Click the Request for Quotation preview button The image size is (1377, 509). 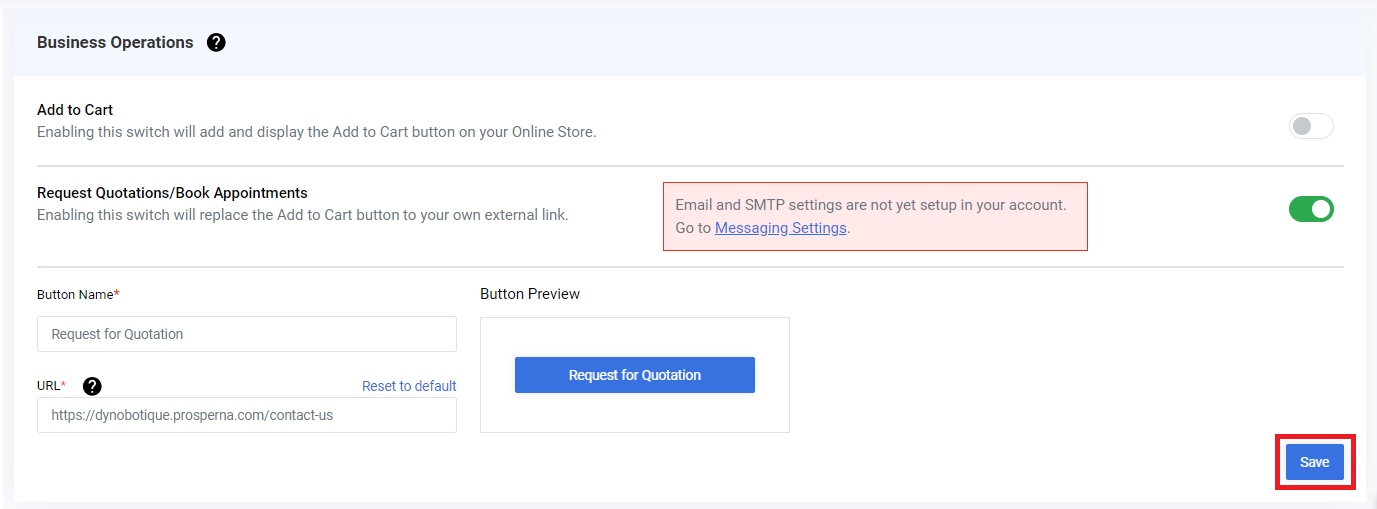635,375
